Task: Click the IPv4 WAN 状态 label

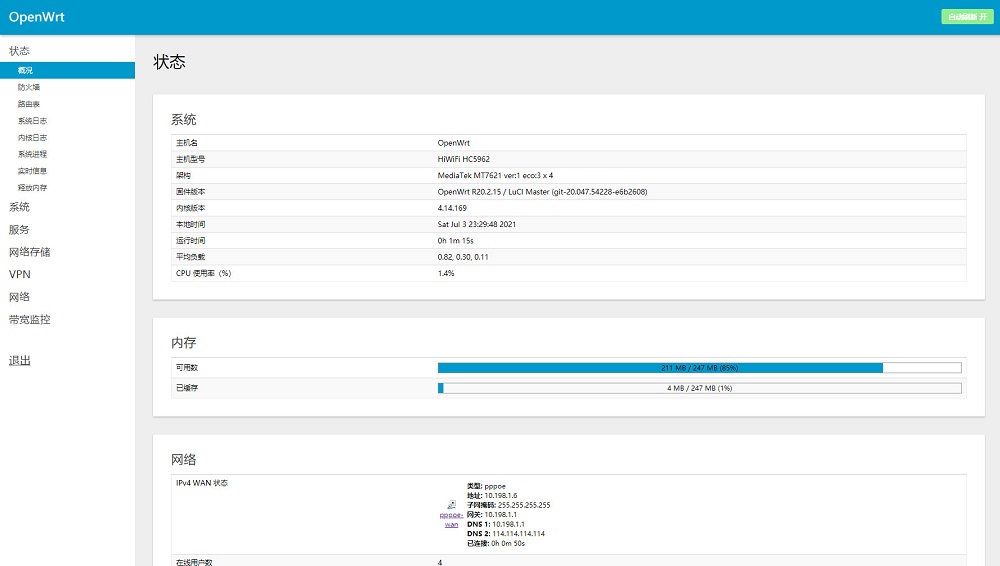Action: (x=202, y=483)
